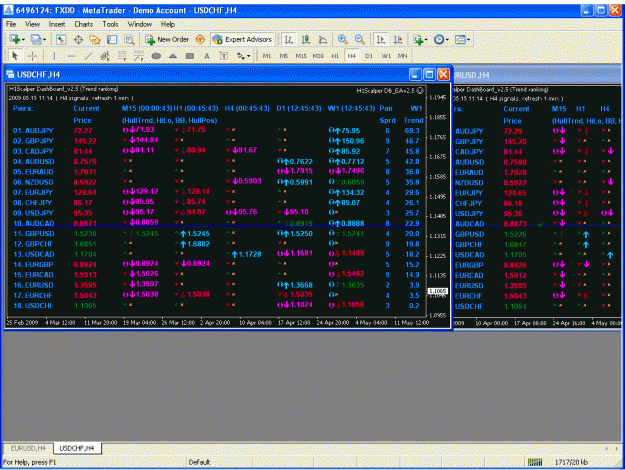The width and height of the screenshot is (625, 470).
Task: Select the Crosshair tool
Action: point(32,56)
